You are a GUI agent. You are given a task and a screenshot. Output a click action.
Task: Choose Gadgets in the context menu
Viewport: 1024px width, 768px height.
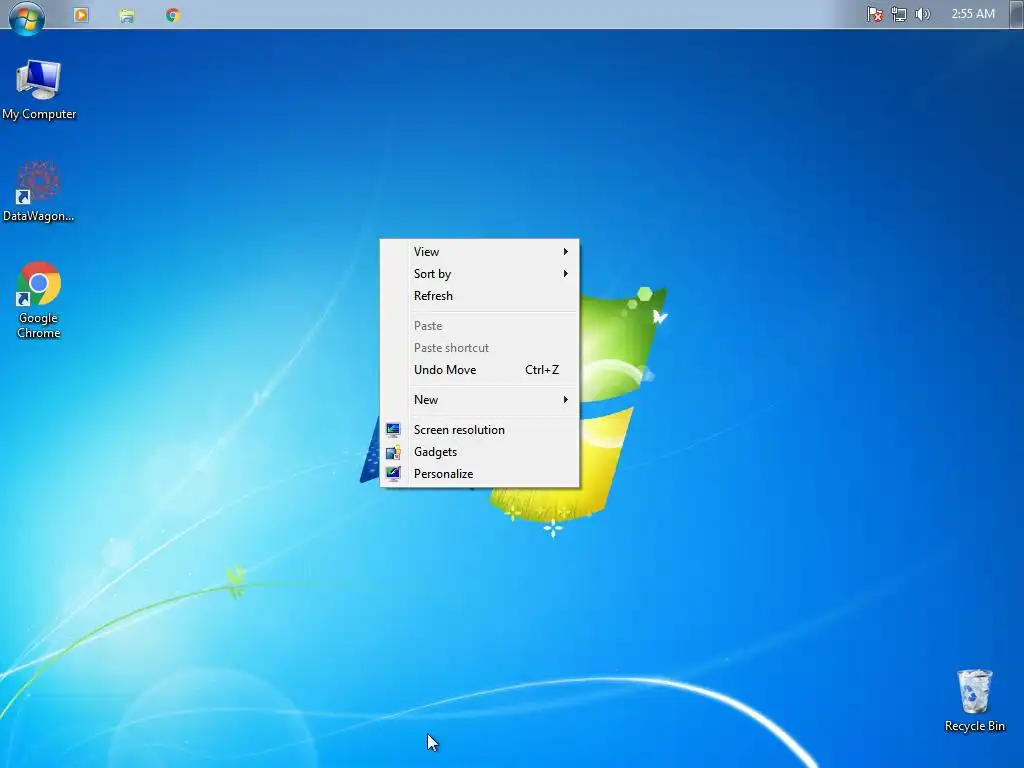[x=479, y=452]
